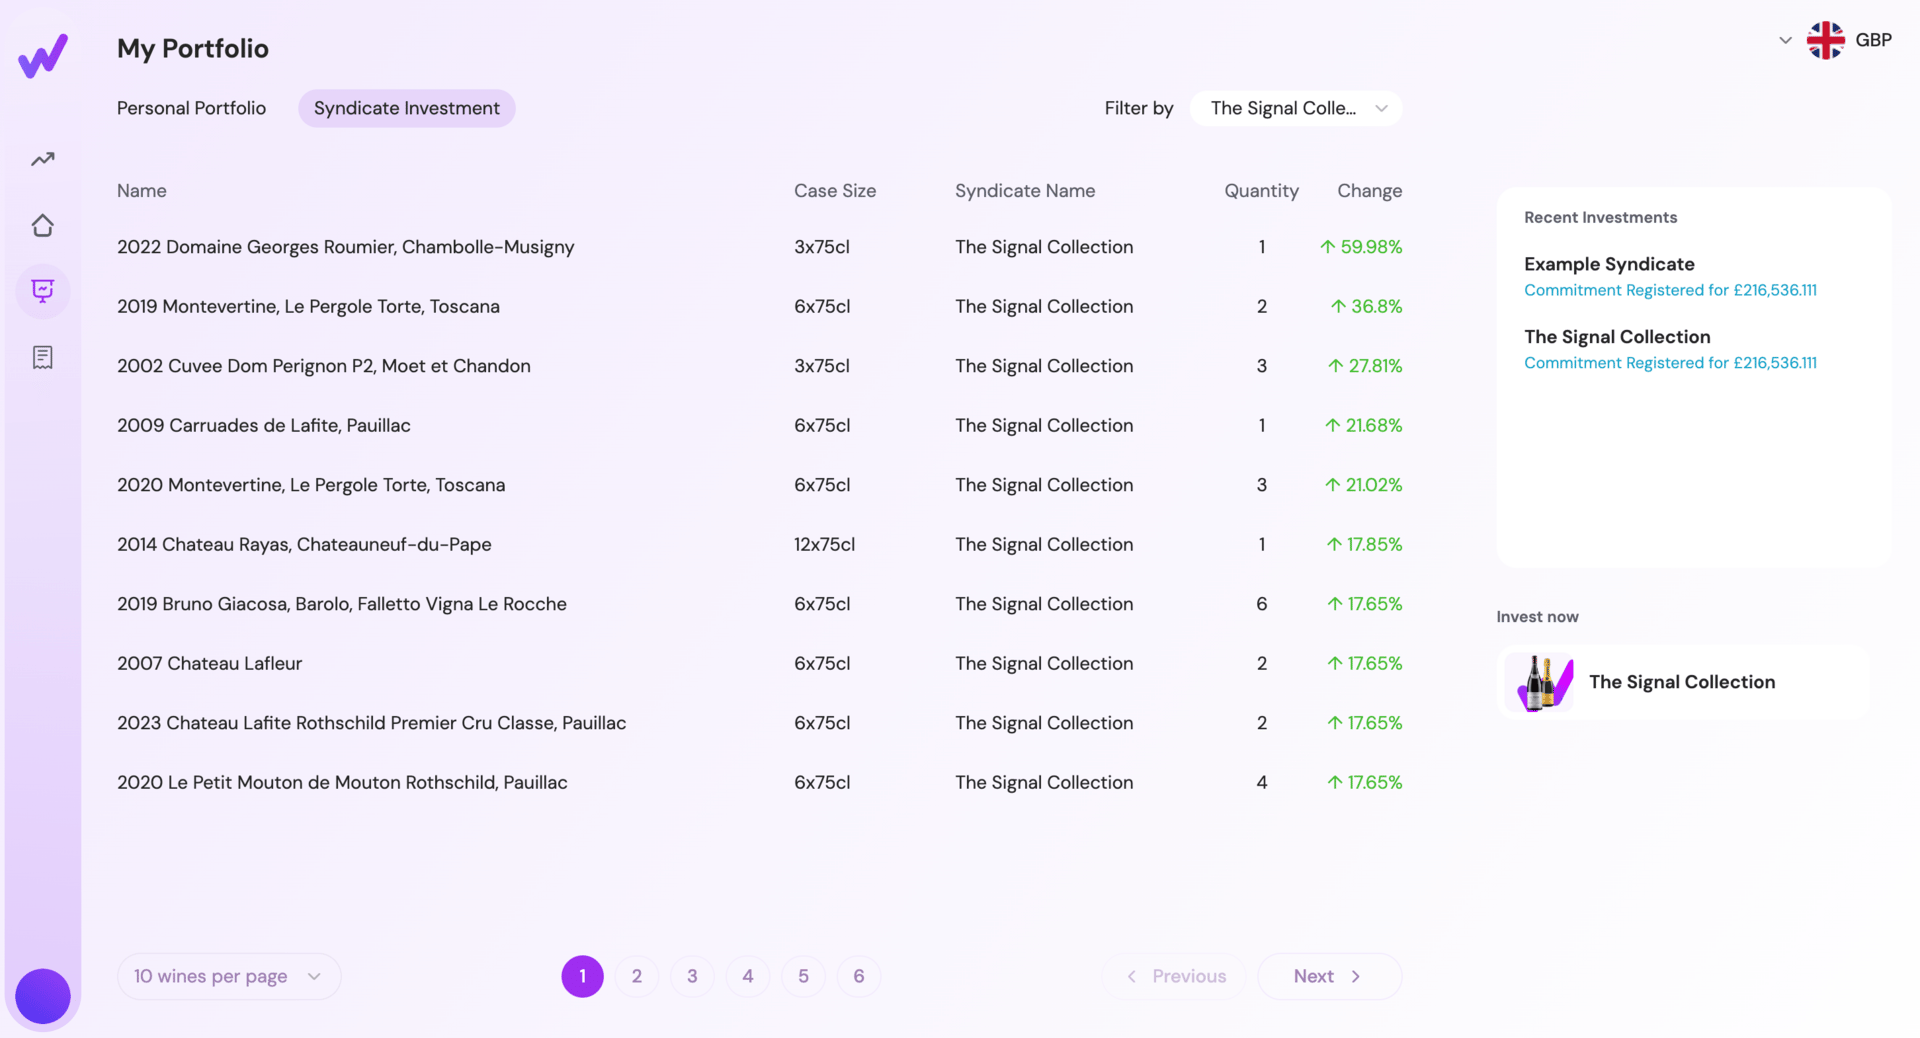Viewport: 1920px width, 1038px height.
Task: Open the Filter by syndicate dropdown
Action: coord(1296,108)
